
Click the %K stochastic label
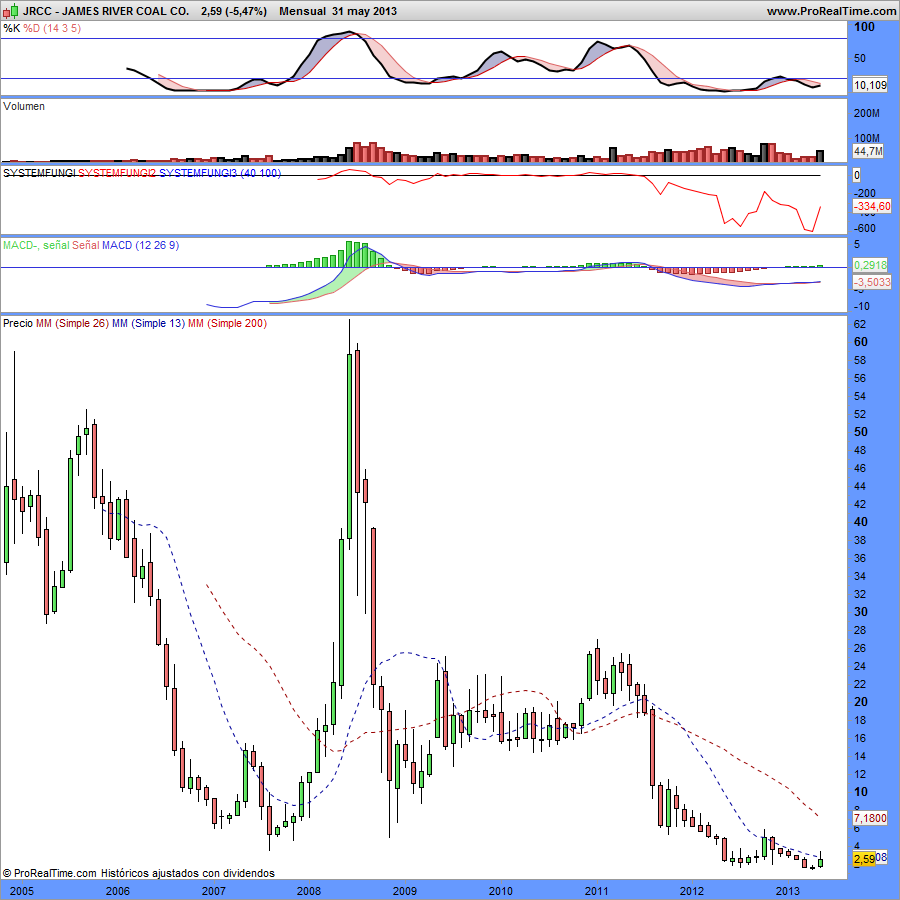click(x=11, y=28)
